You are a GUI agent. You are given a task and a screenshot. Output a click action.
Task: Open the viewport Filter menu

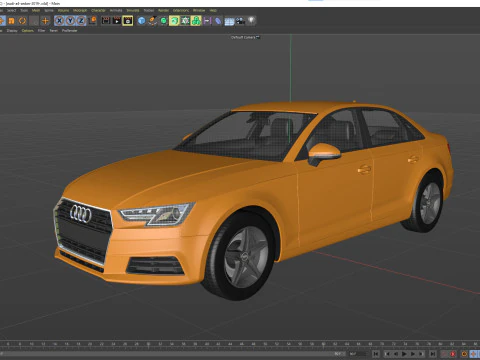[x=41, y=31]
